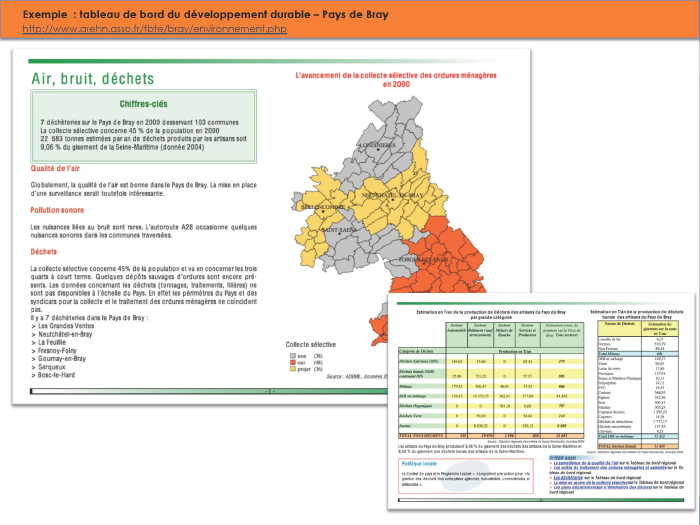Click the 'Air, bruit, déchets' page title
The image size is (700, 525).
coord(93,79)
